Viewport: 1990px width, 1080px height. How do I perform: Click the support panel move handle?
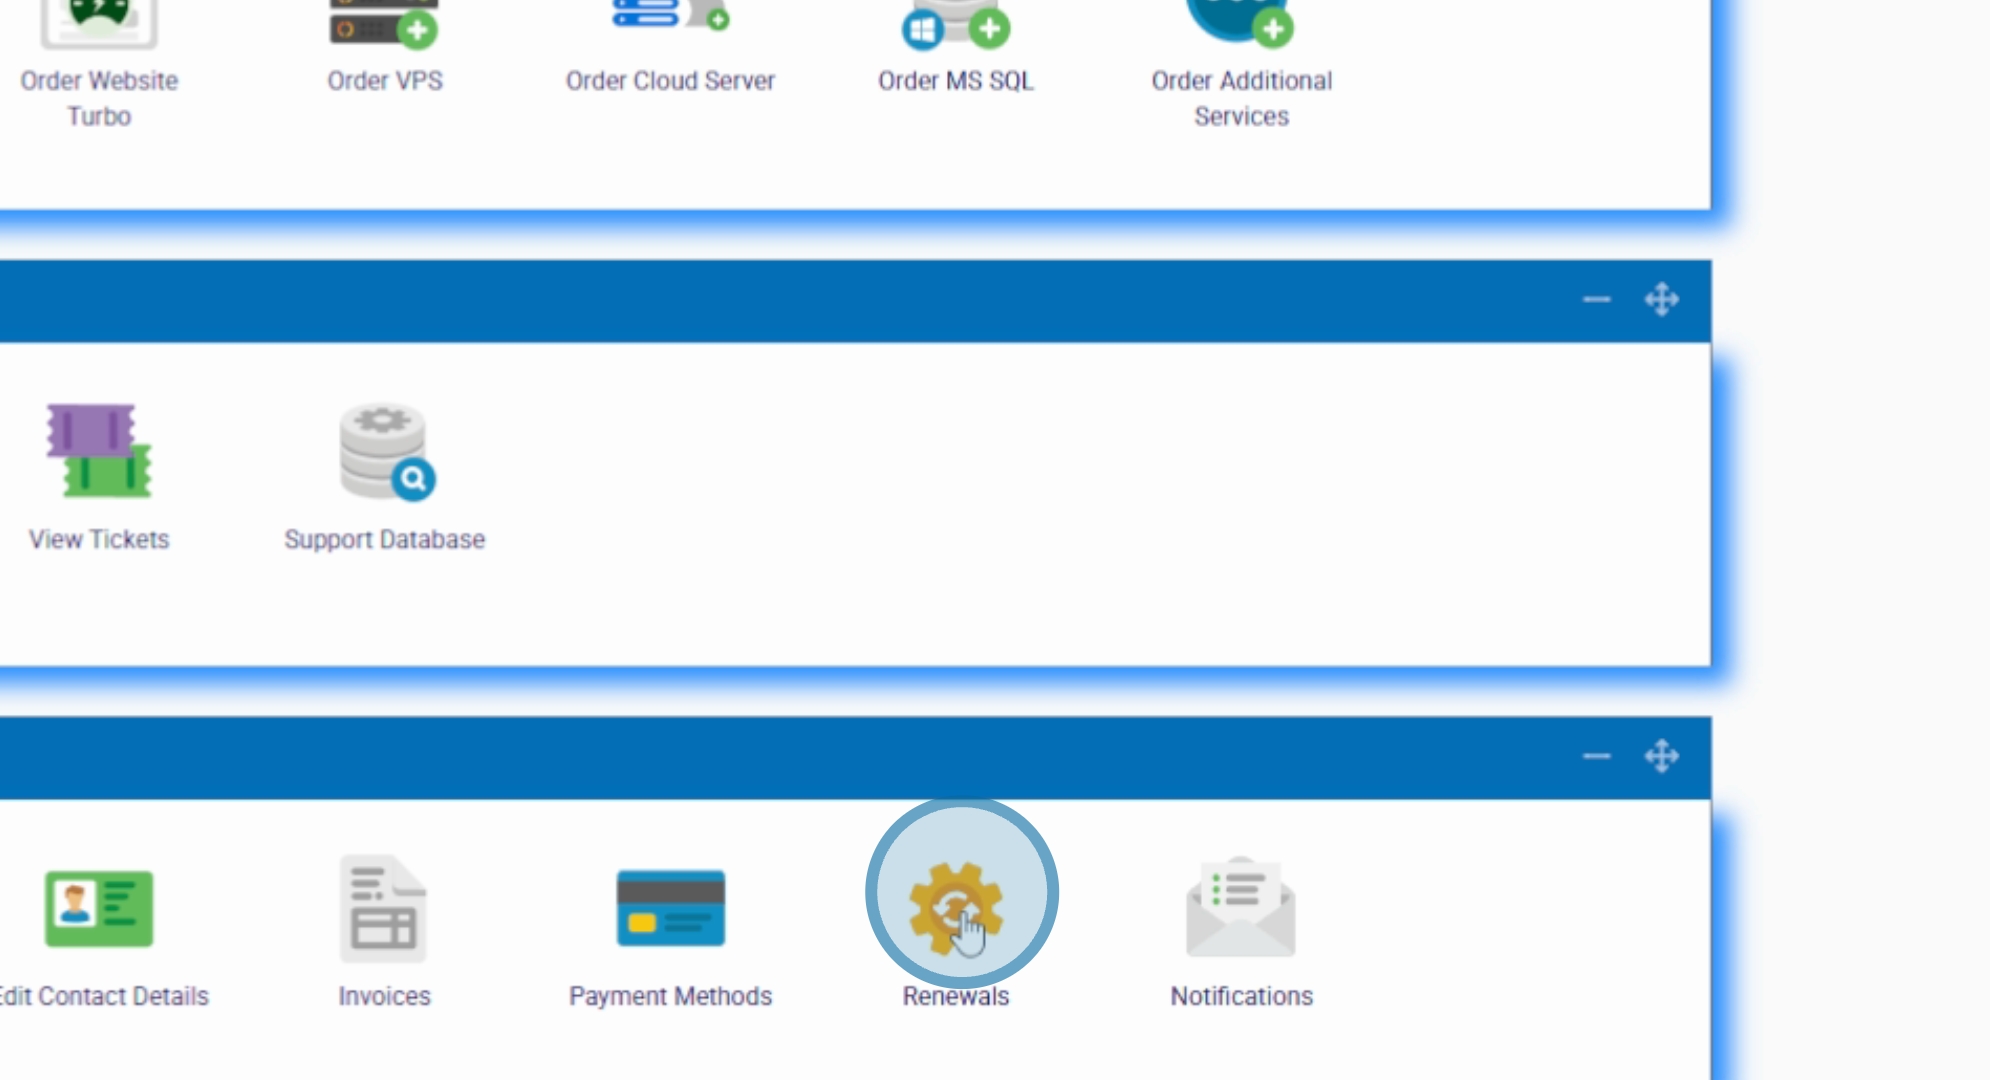tap(1661, 299)
